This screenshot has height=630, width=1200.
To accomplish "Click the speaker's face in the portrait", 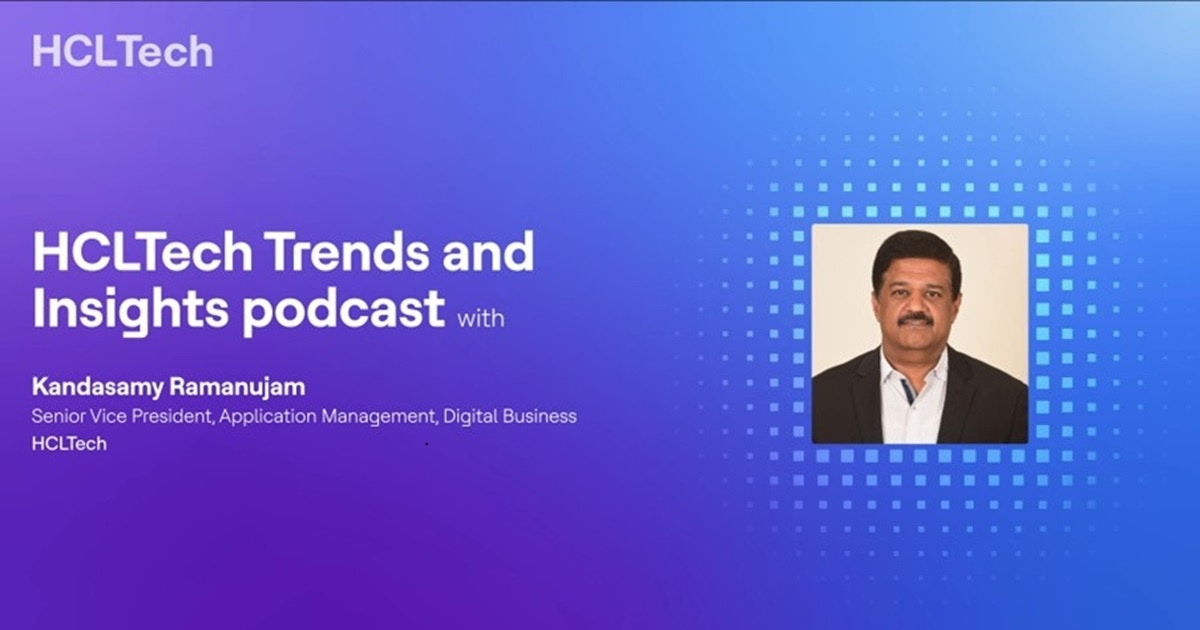I will (916, 300).
